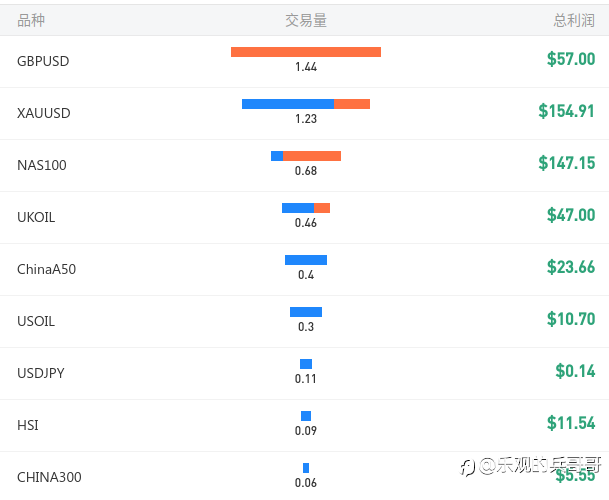Viewport: 609px width, 500px height.
Task: Click the orange segment of NAS100 bar
Action: point(312,156)
